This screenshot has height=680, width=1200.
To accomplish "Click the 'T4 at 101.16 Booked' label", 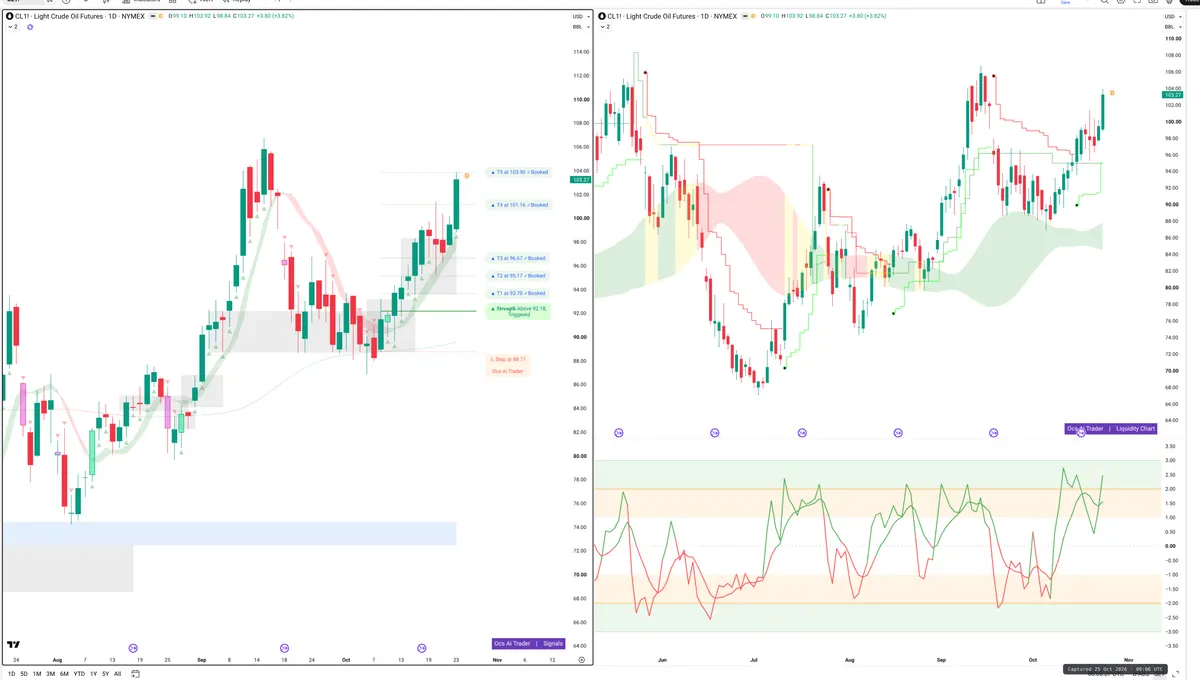I will [518, 205].
